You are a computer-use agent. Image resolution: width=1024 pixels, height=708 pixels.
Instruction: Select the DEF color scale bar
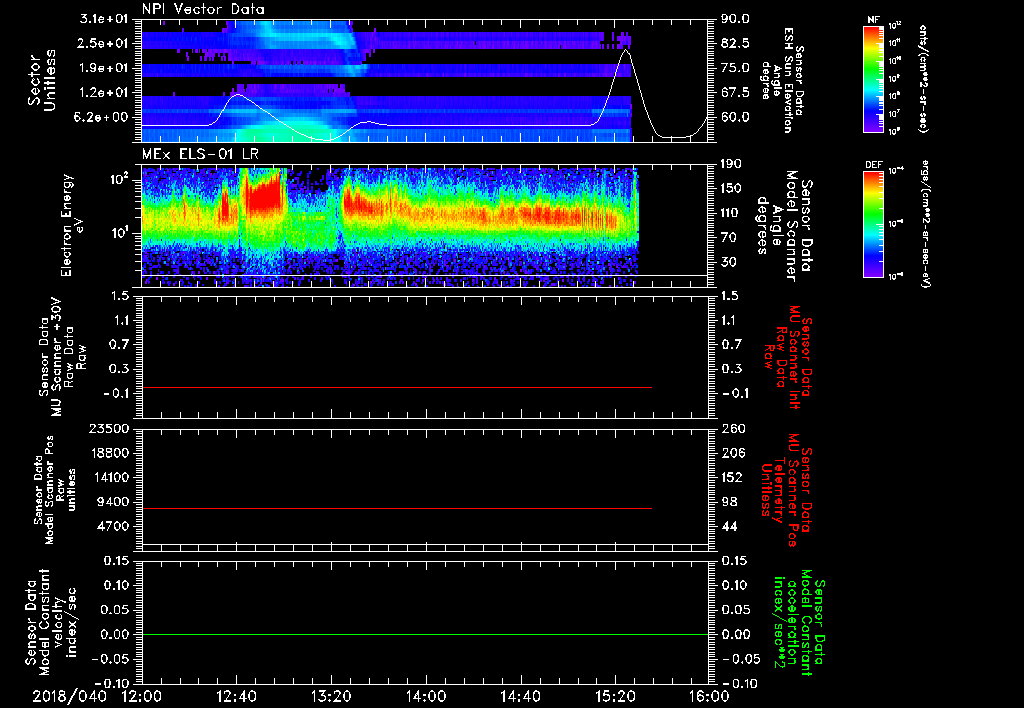[x=873, y=224]
